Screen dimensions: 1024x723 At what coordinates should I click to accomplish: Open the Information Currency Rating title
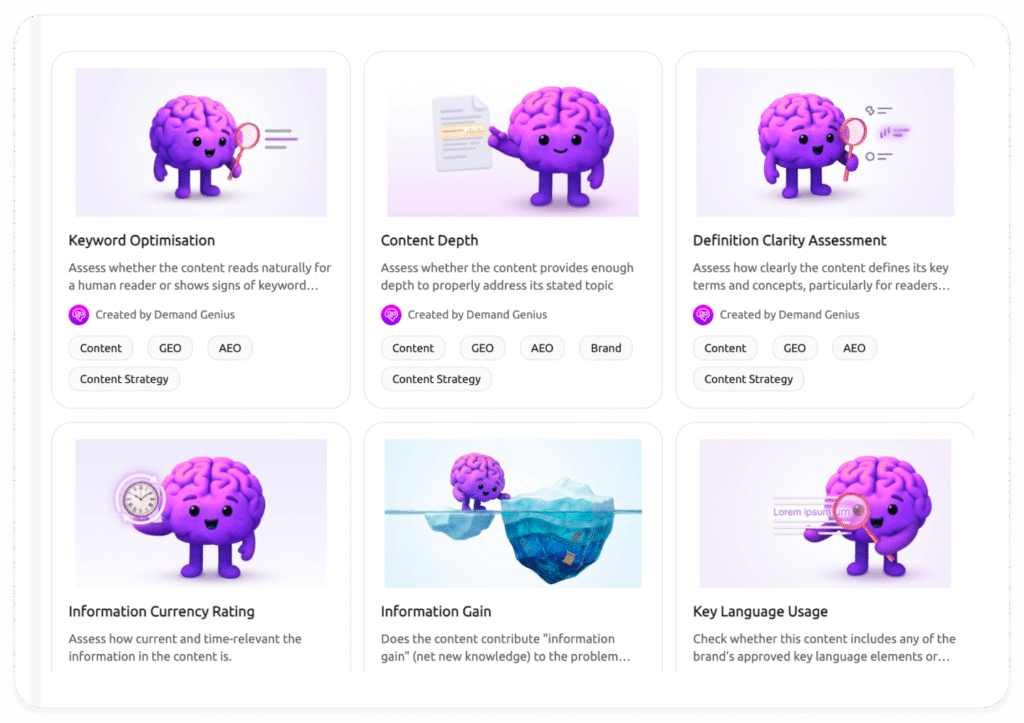point(161,611)
